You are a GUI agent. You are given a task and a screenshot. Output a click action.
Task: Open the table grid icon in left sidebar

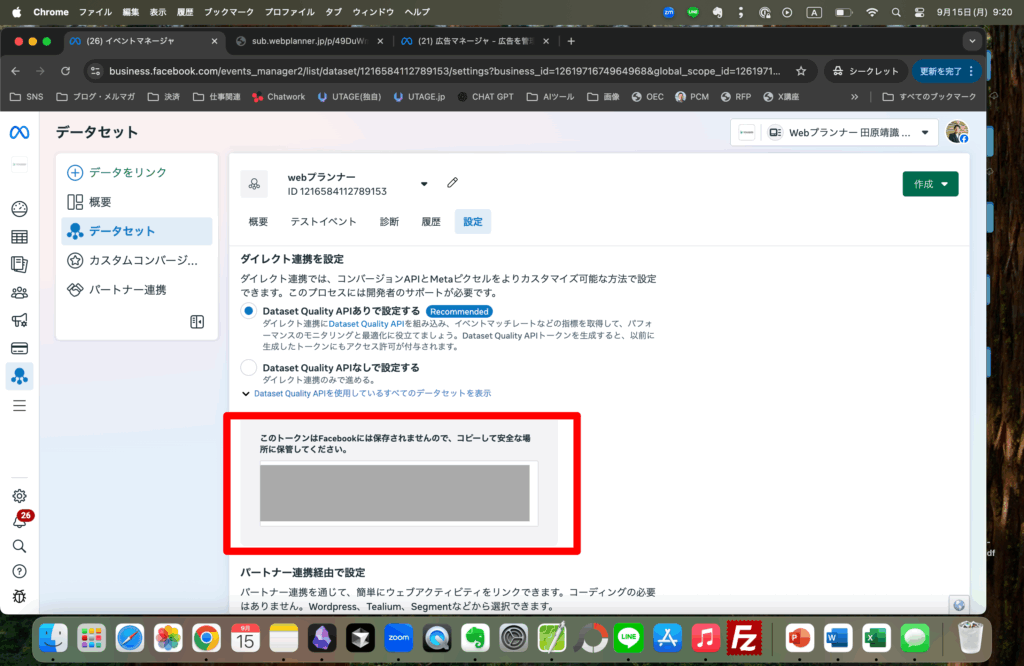(x=20, y=237)
